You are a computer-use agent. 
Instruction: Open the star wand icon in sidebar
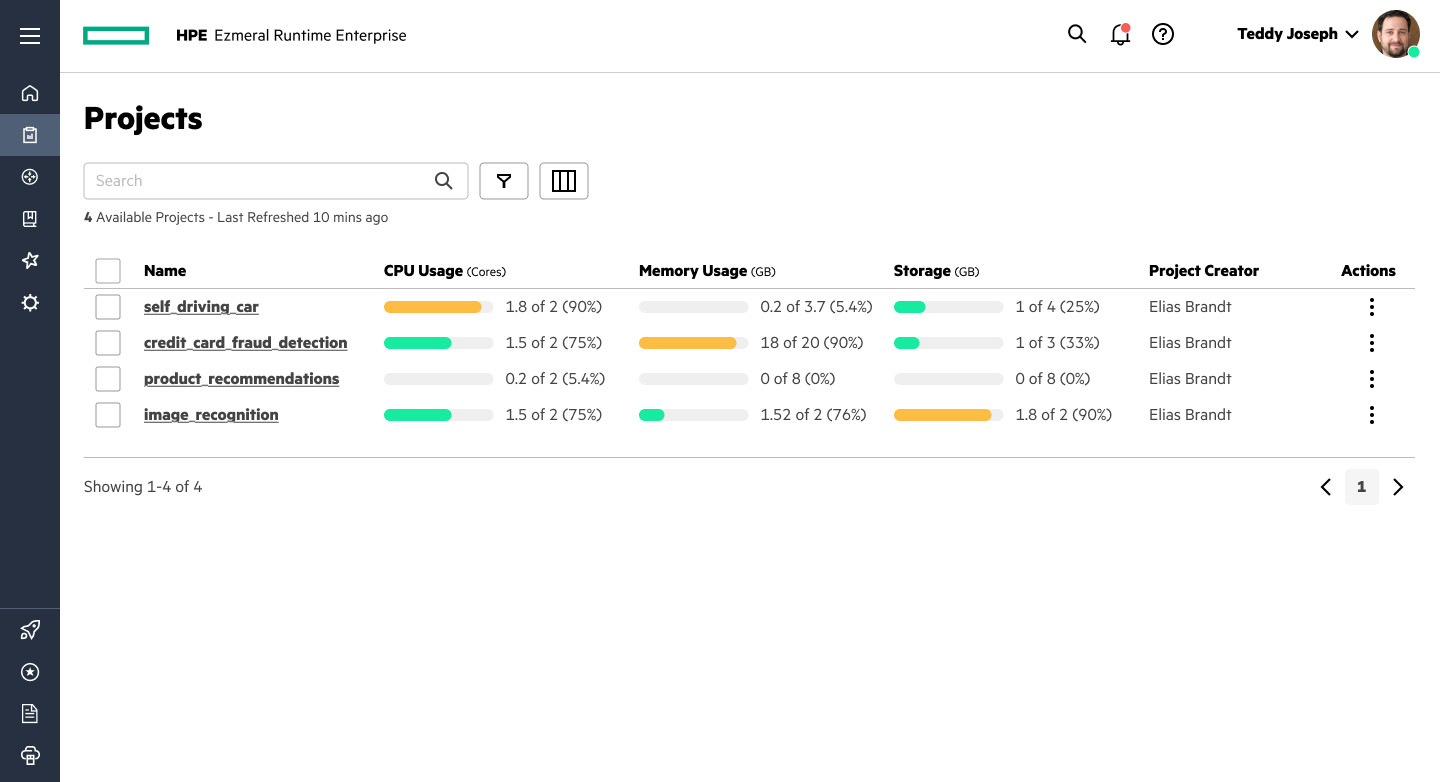(30, 261)
